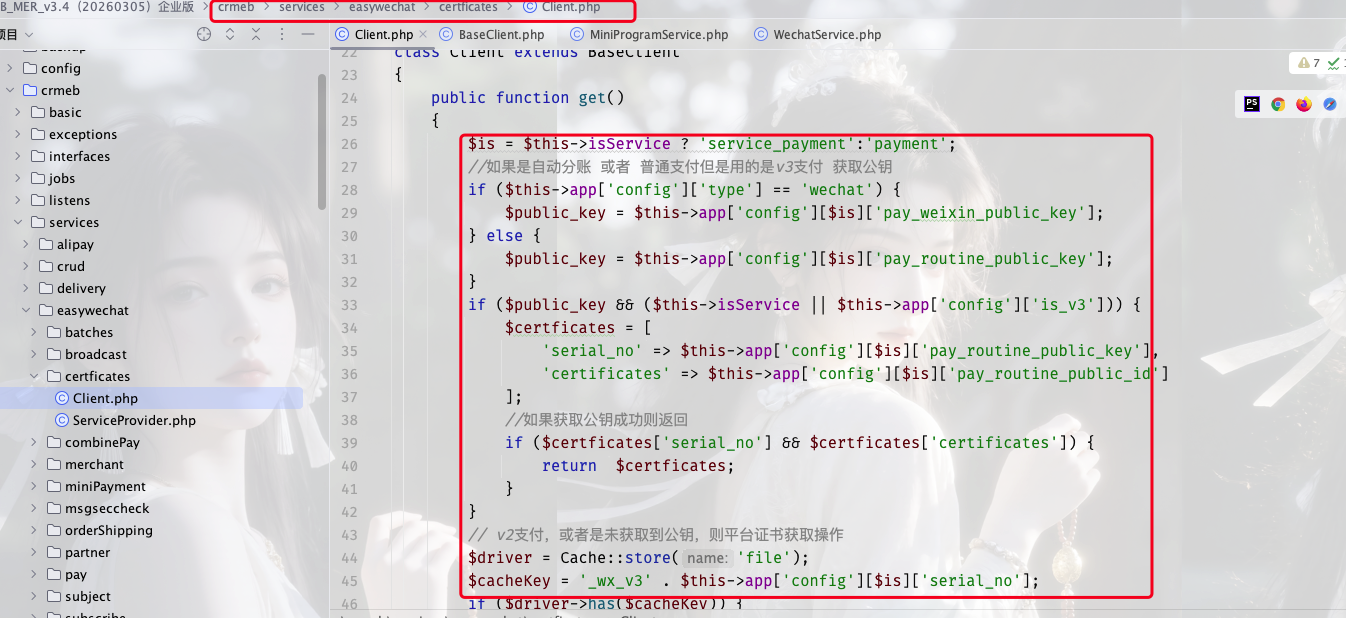
Task: Click easywechat in the breadcrumb path
Action: tap(382, 7)
